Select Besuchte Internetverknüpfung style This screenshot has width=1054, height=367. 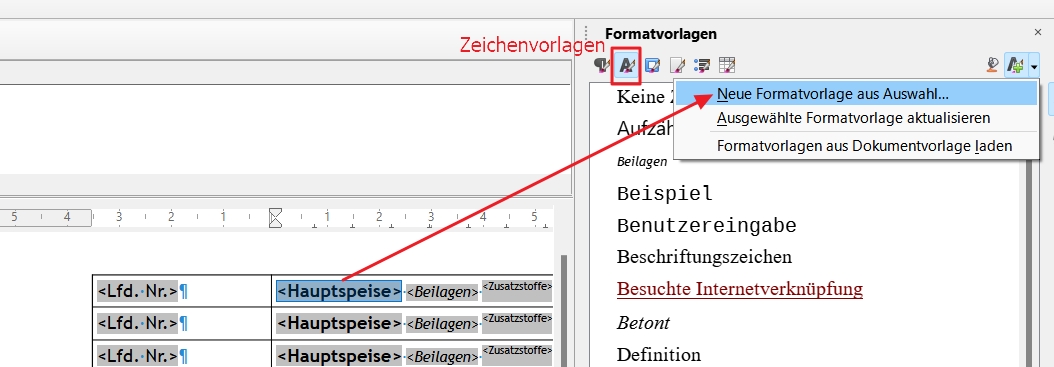pos(739,289)
